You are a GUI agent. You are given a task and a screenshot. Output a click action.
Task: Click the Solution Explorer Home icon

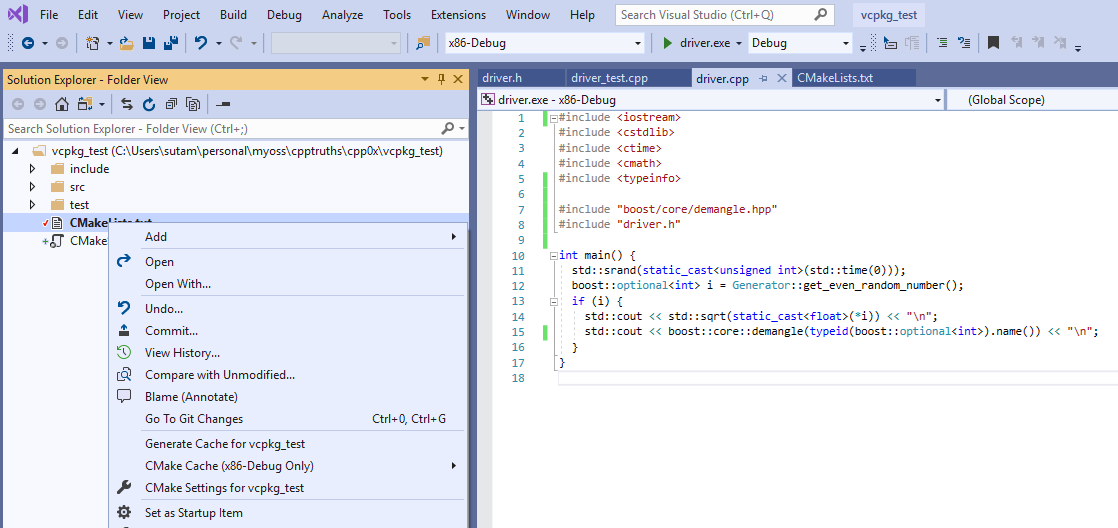[x=62, y=105]
